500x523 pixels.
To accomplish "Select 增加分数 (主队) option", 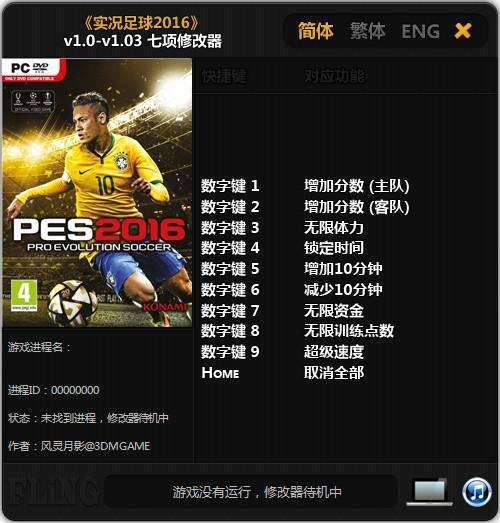I will click(x=357, y=186).
